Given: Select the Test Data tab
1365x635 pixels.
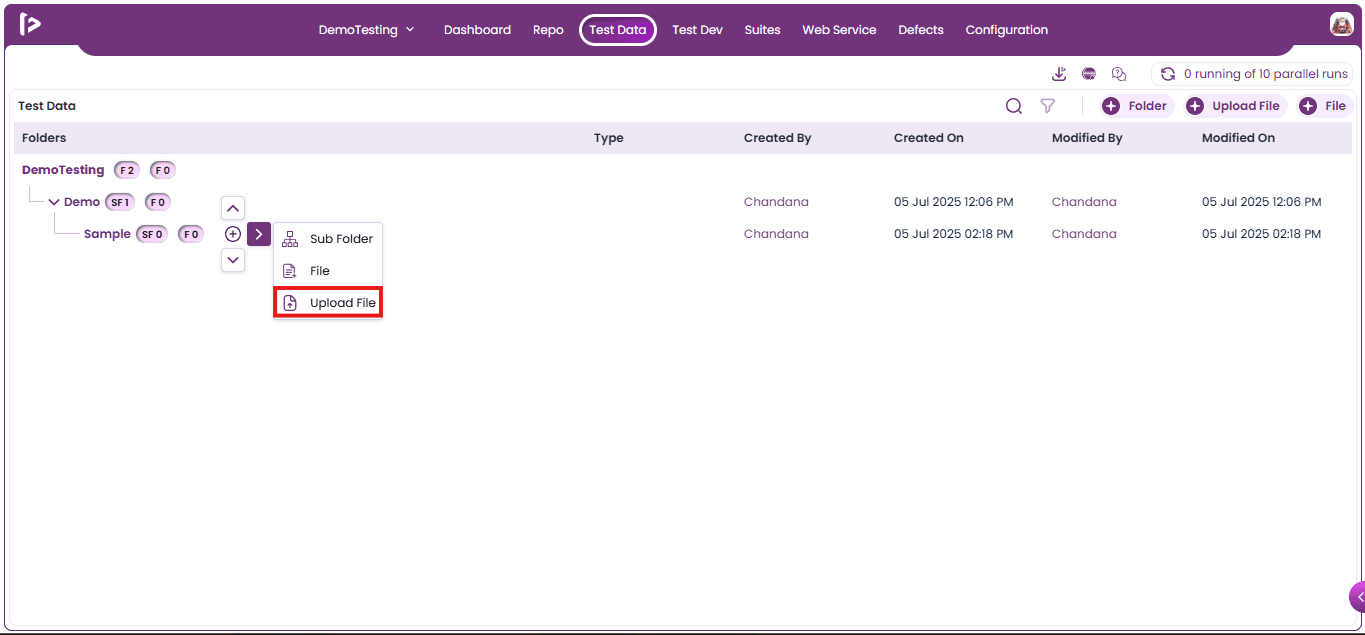Looking at the screenshot, I should coord(618,30).
